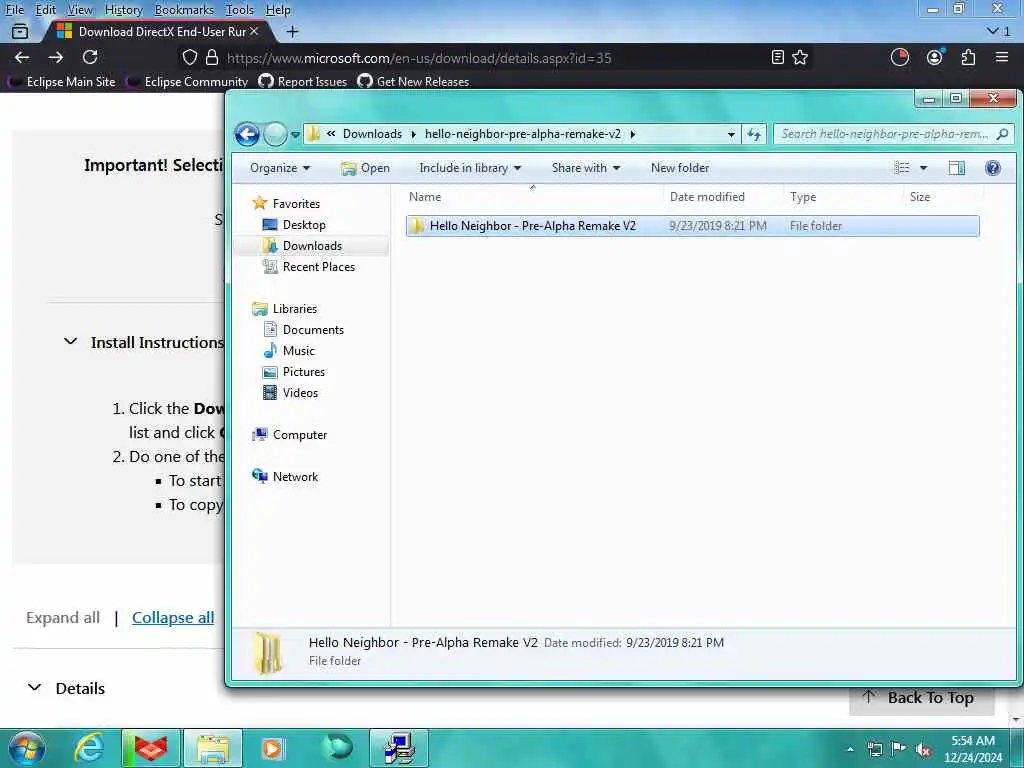Screen dimensions: 1024x768
Task: Click the browser URL address field
Action: point(493,58)
